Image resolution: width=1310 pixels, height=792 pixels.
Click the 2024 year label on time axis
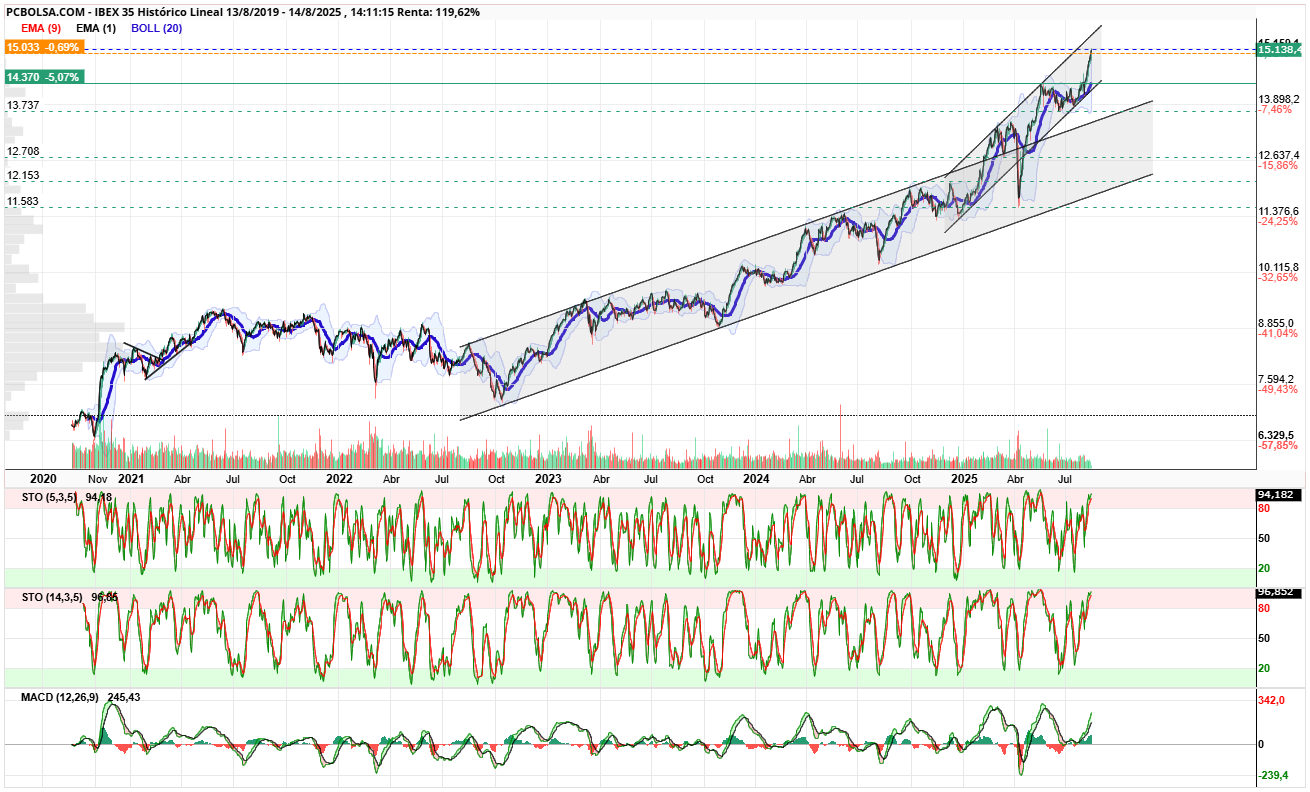pos(756,479)
